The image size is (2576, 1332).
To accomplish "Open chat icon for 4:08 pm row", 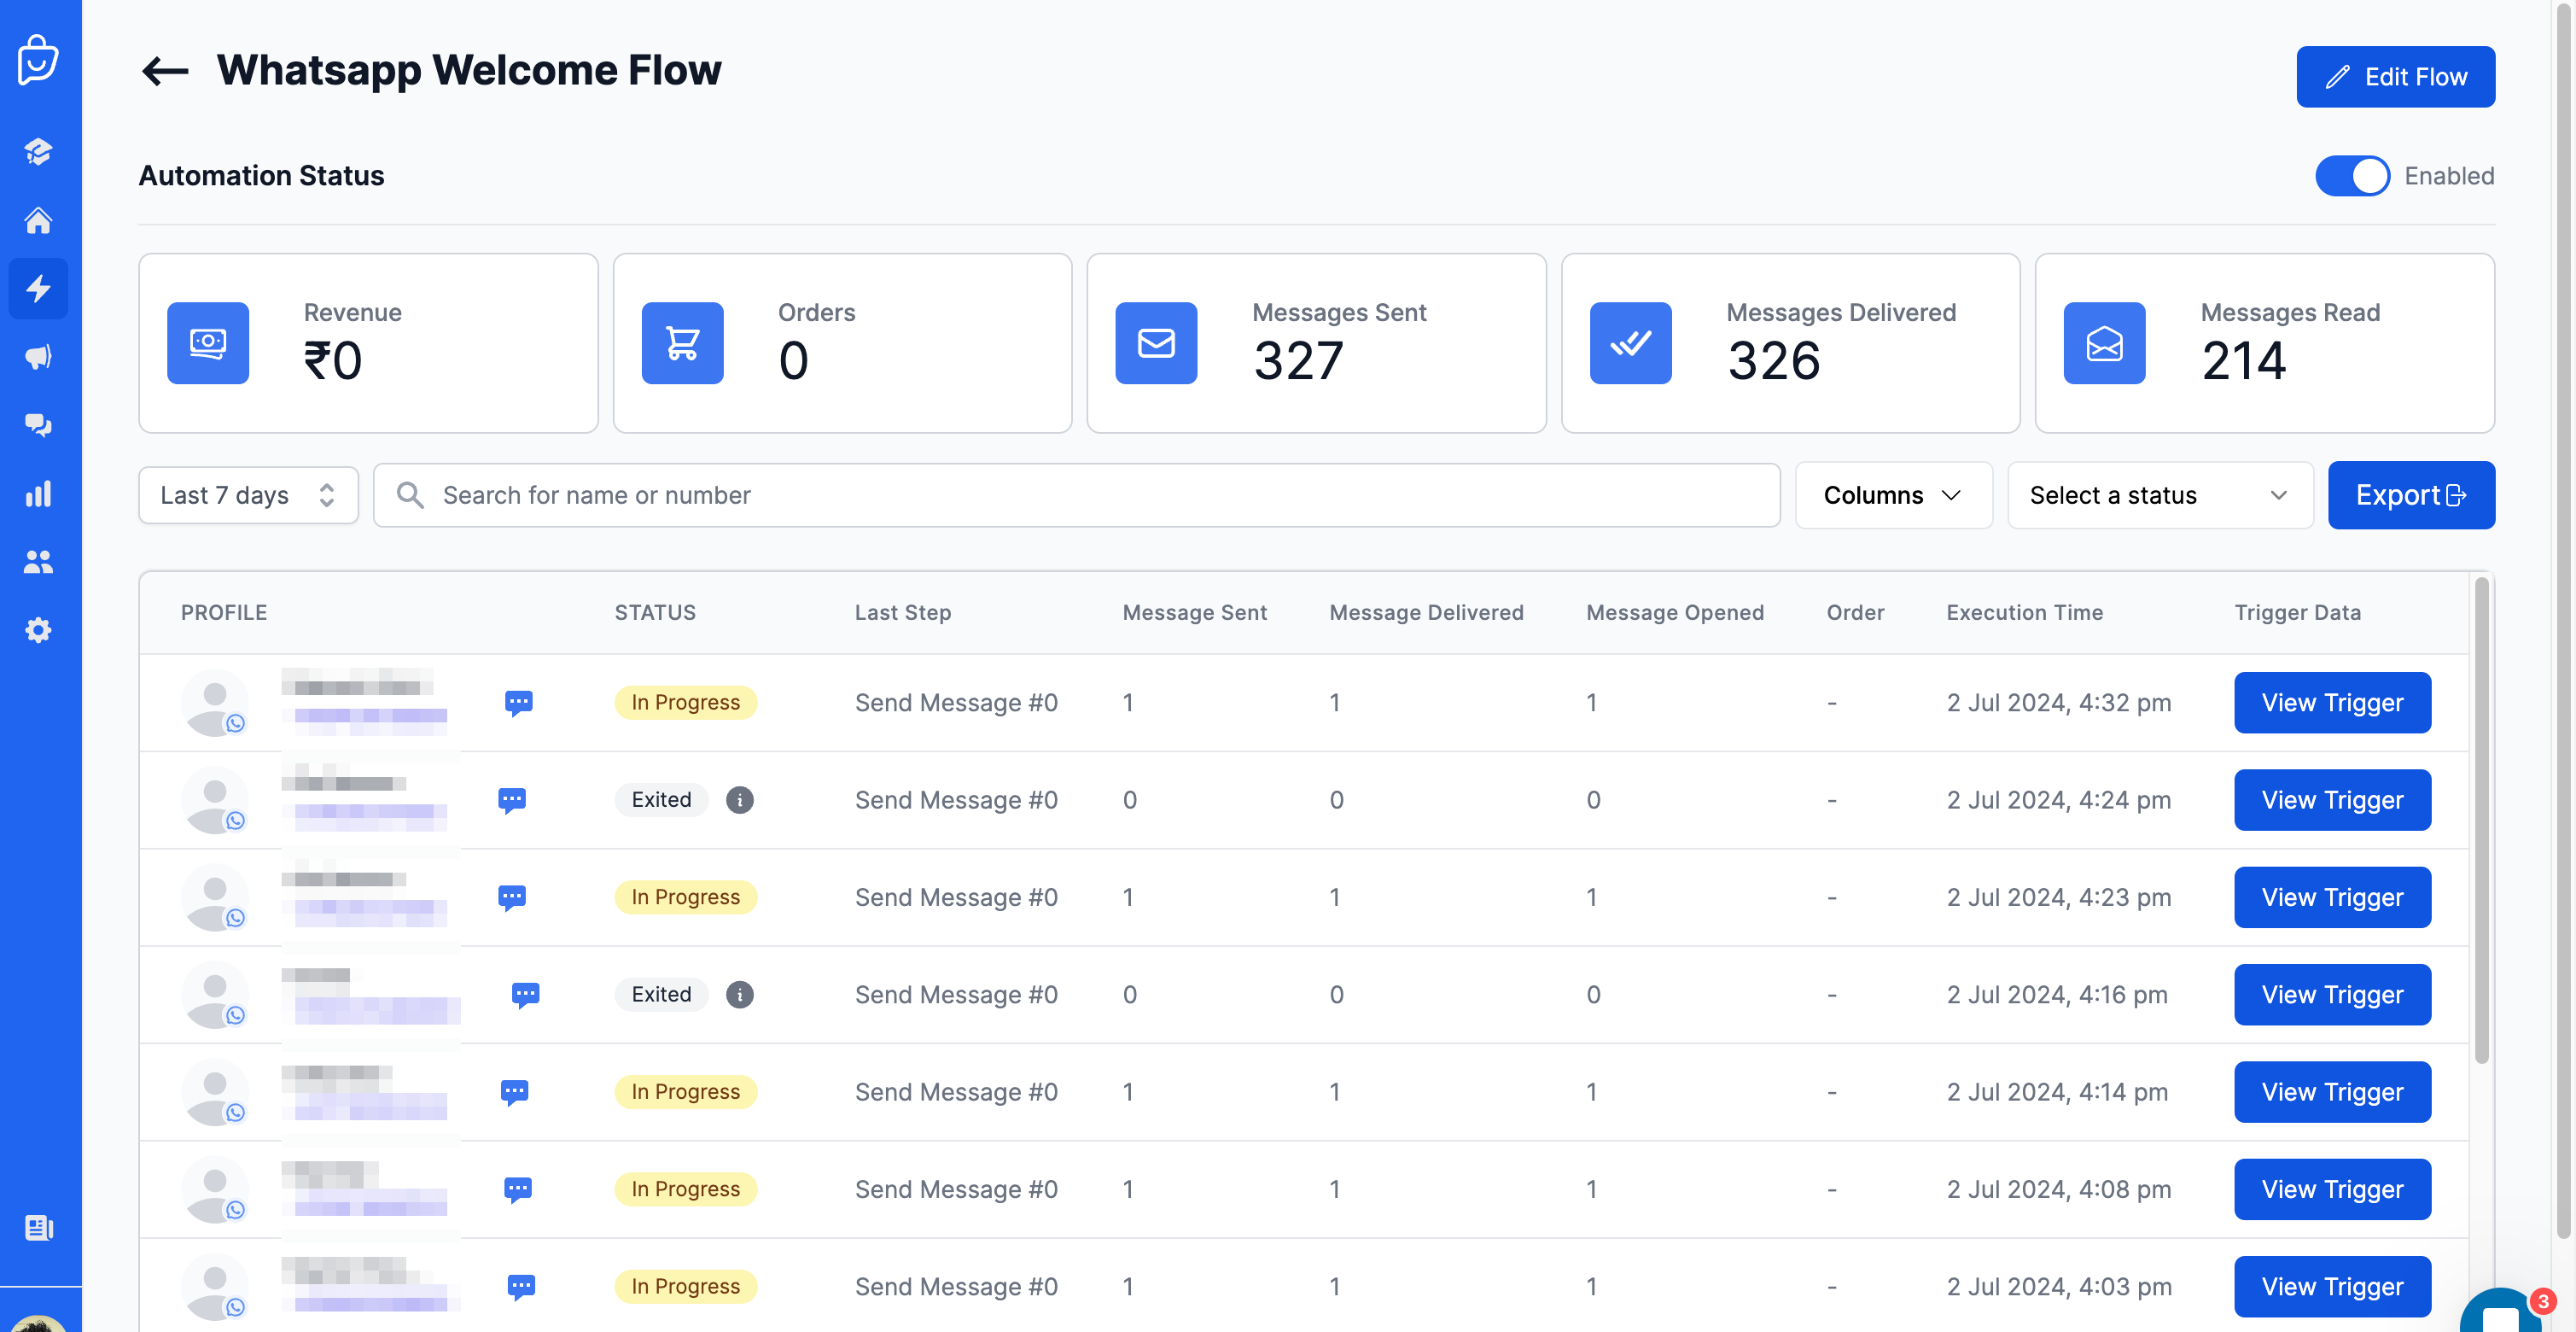I will point(517,1189).
